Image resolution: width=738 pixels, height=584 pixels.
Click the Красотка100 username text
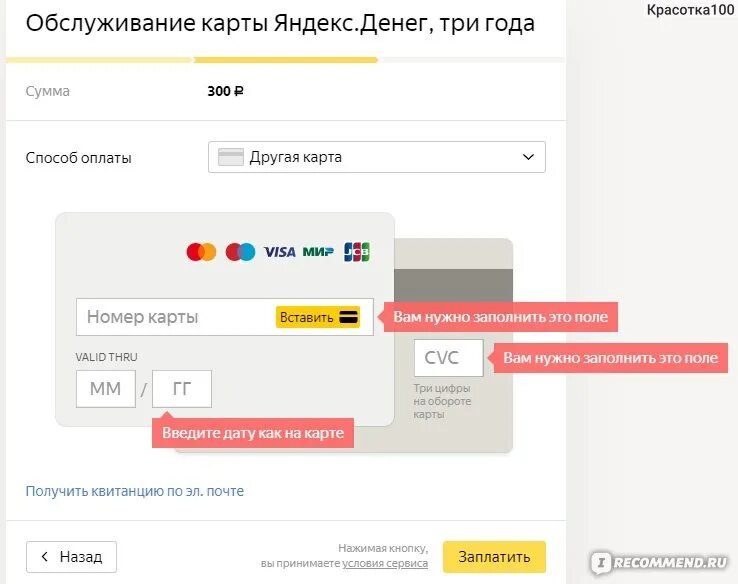pyautogui.click(x=690, y=10)
